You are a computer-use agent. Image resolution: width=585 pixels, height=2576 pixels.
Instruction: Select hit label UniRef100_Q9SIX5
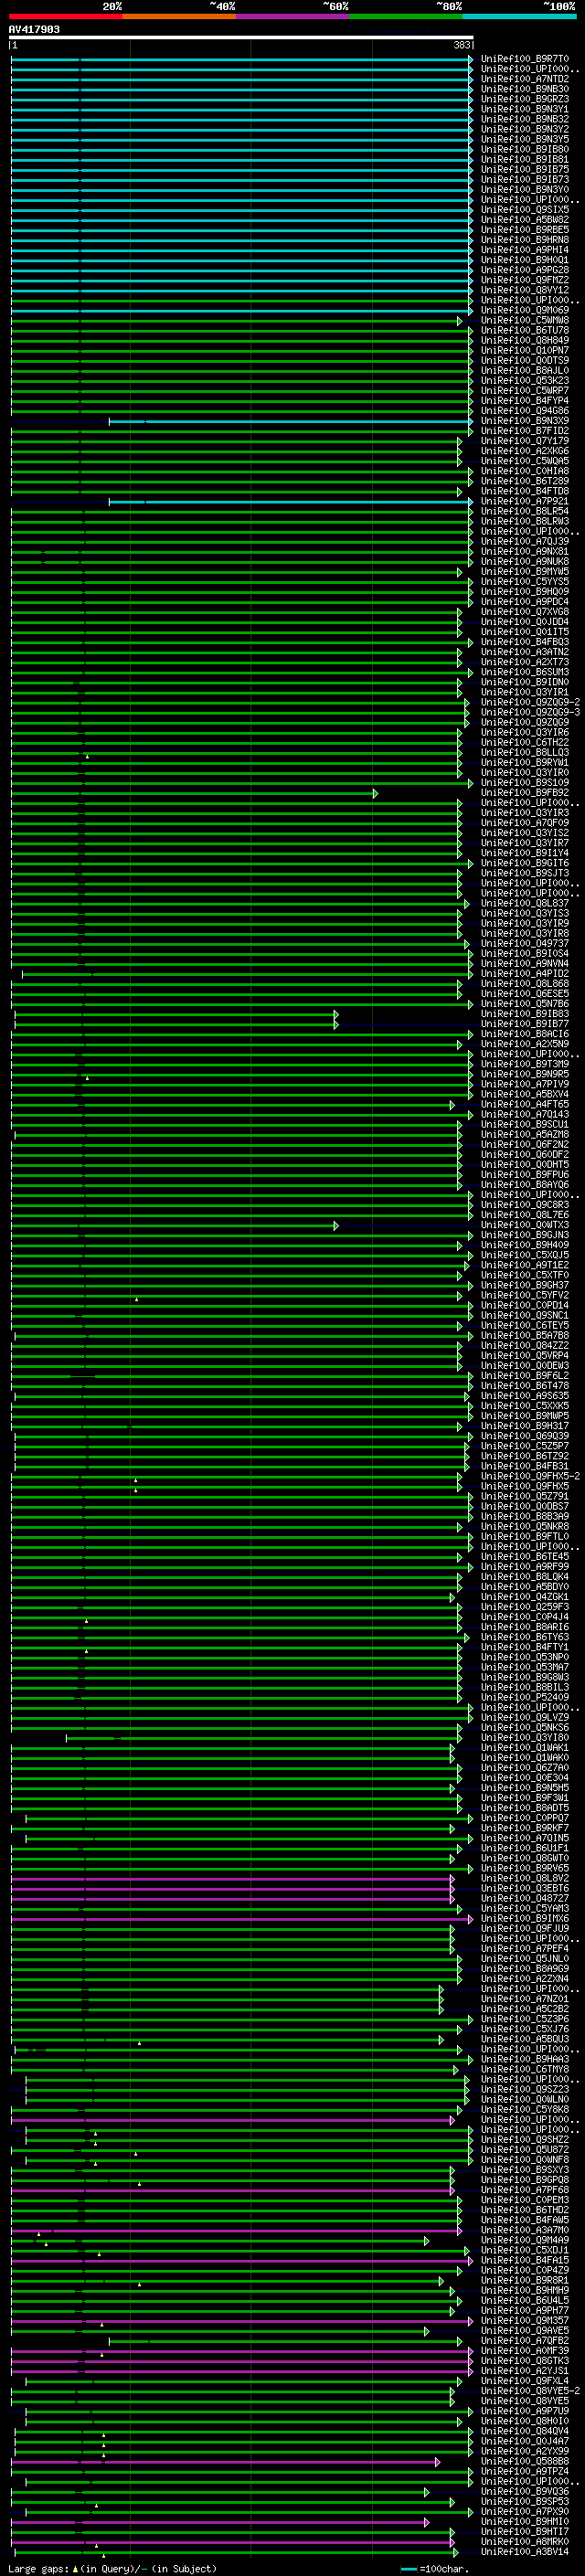click(525, 210)
